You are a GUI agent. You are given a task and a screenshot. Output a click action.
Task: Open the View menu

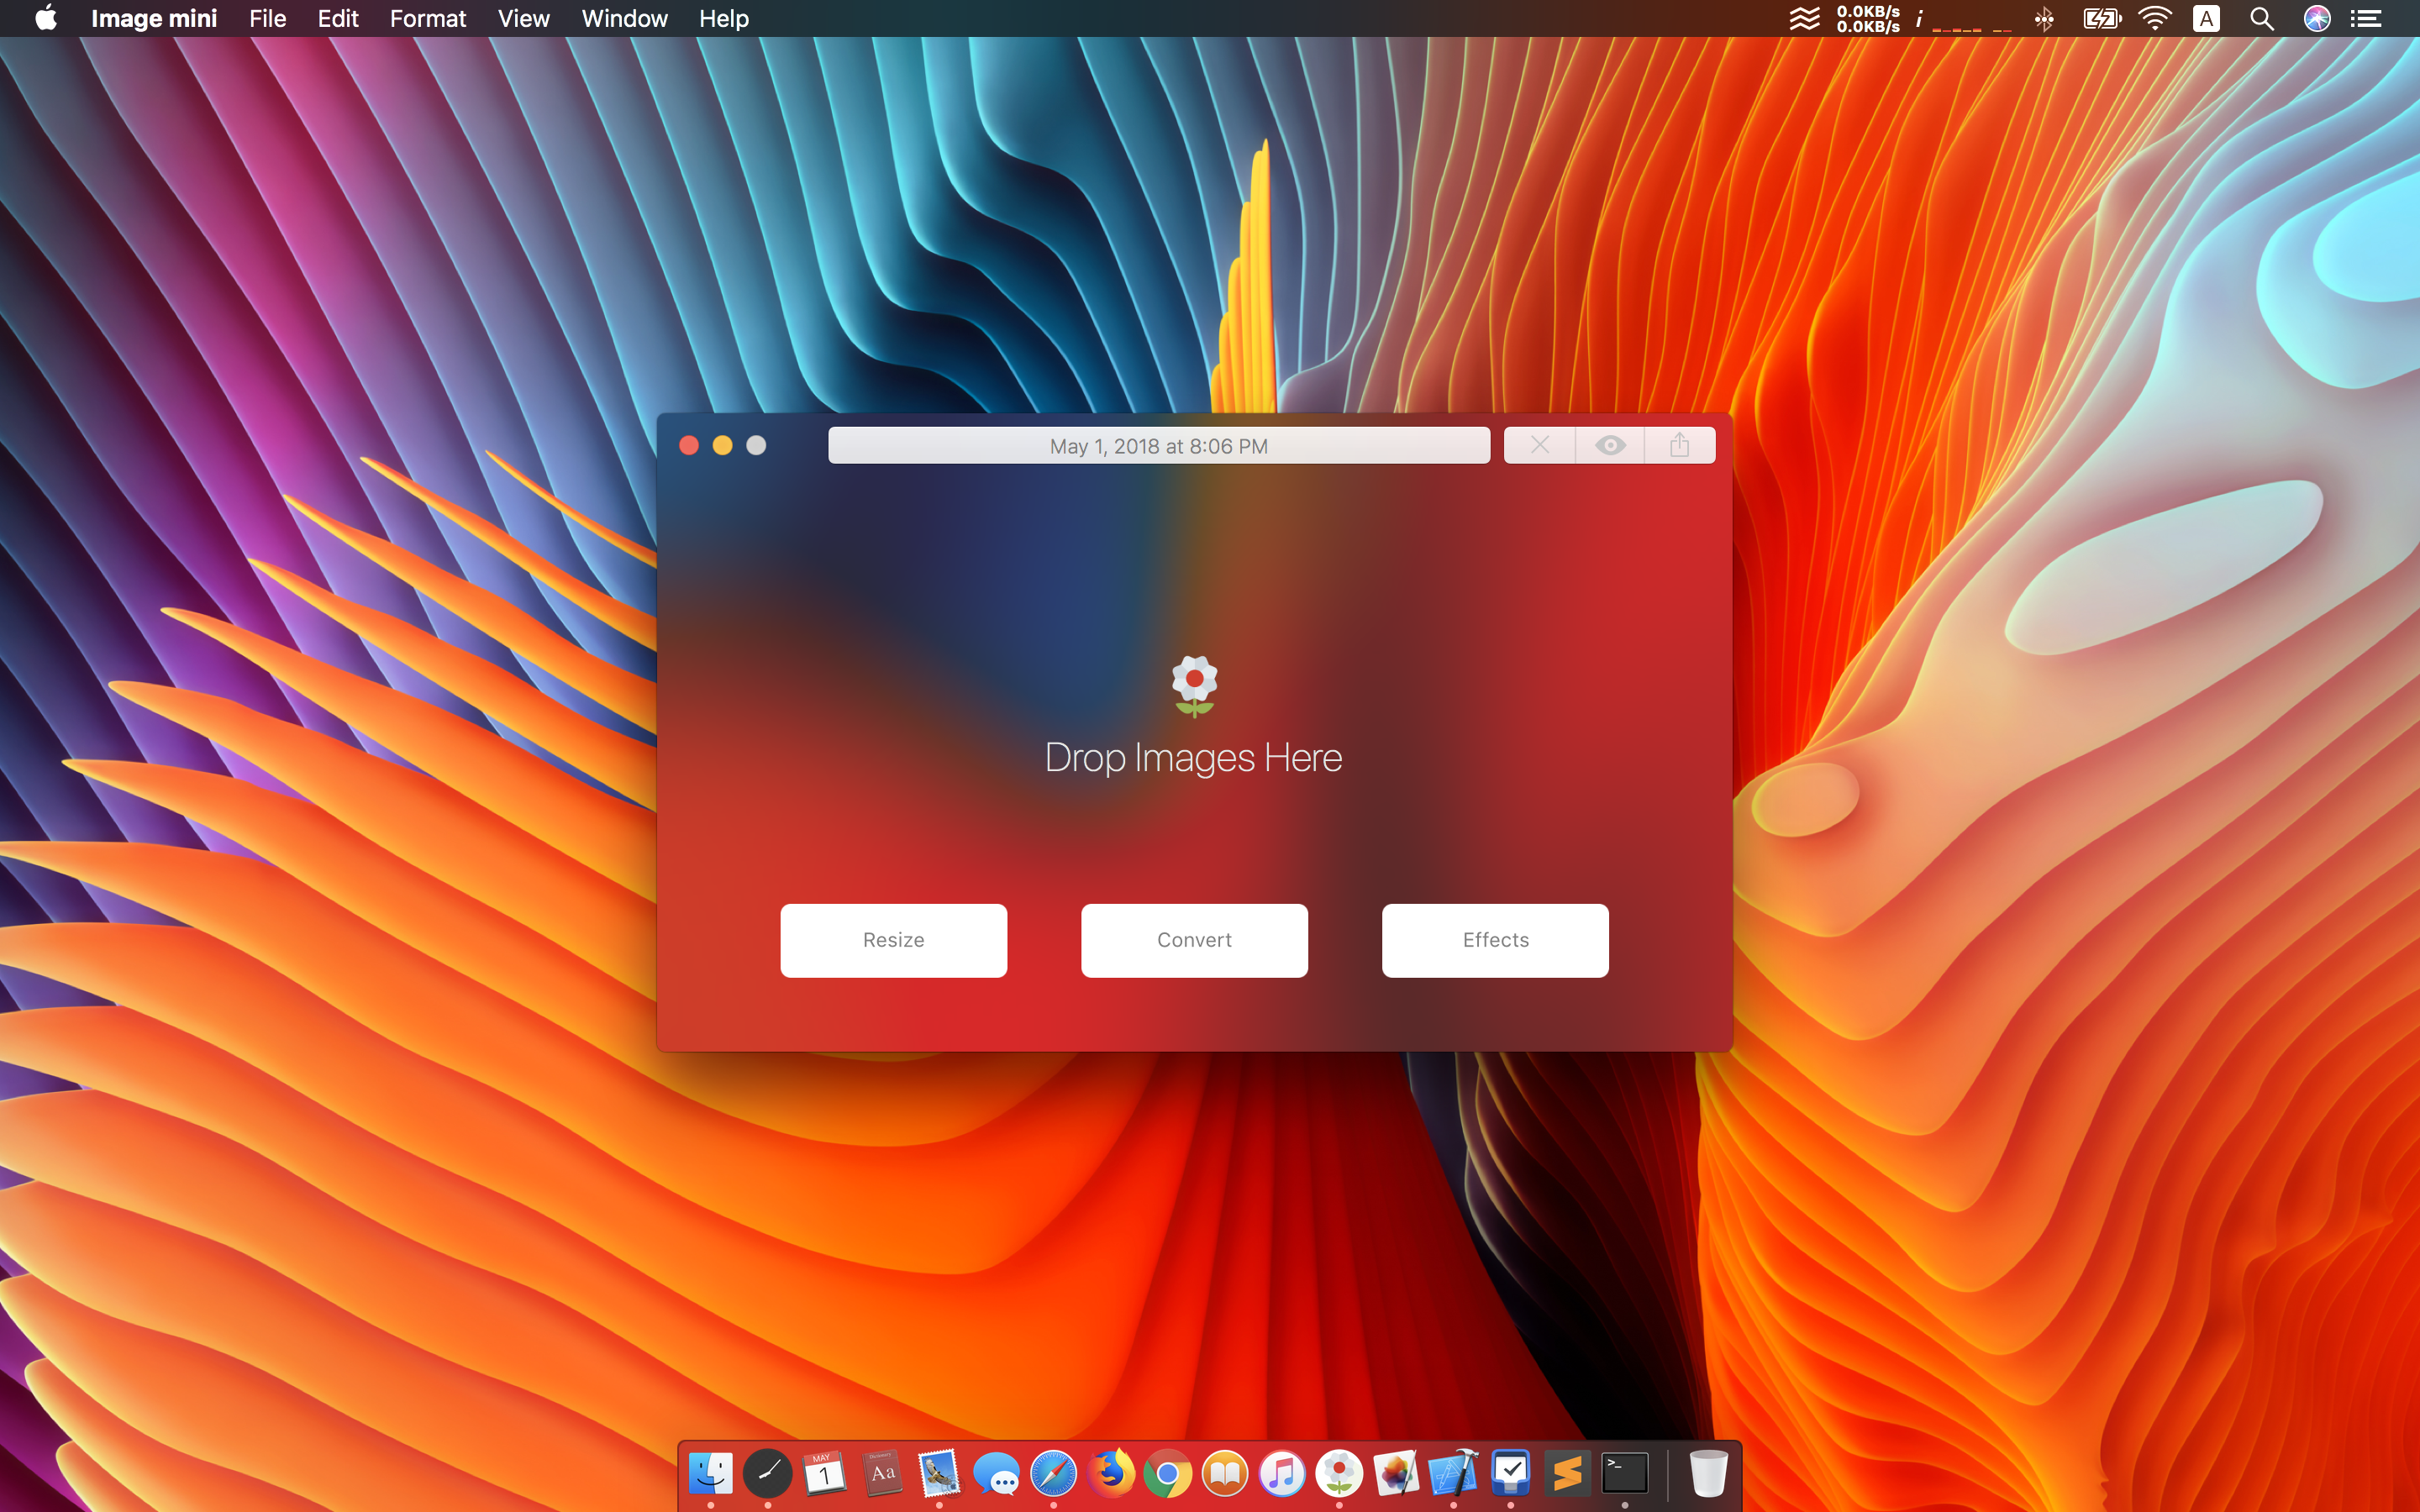tap(523, 18)
